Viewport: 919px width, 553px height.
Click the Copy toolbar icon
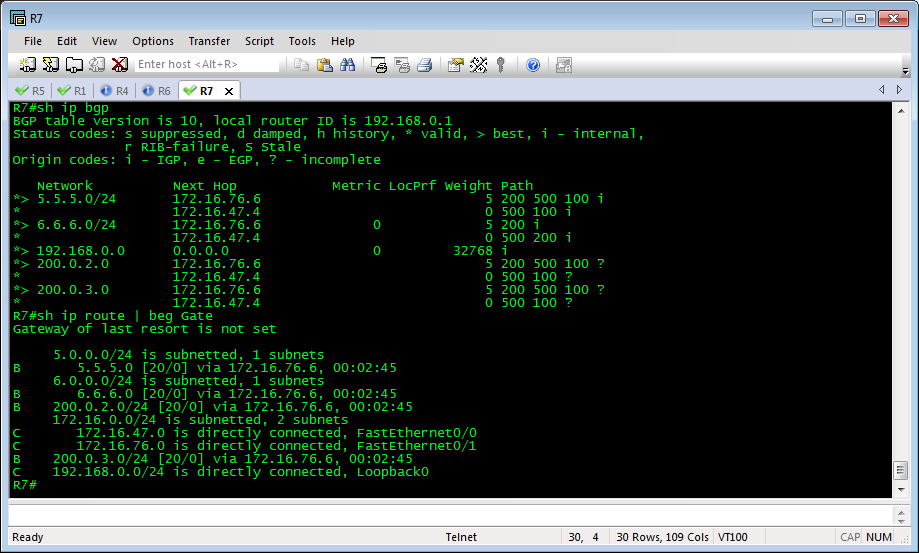(x=301, y=65)
